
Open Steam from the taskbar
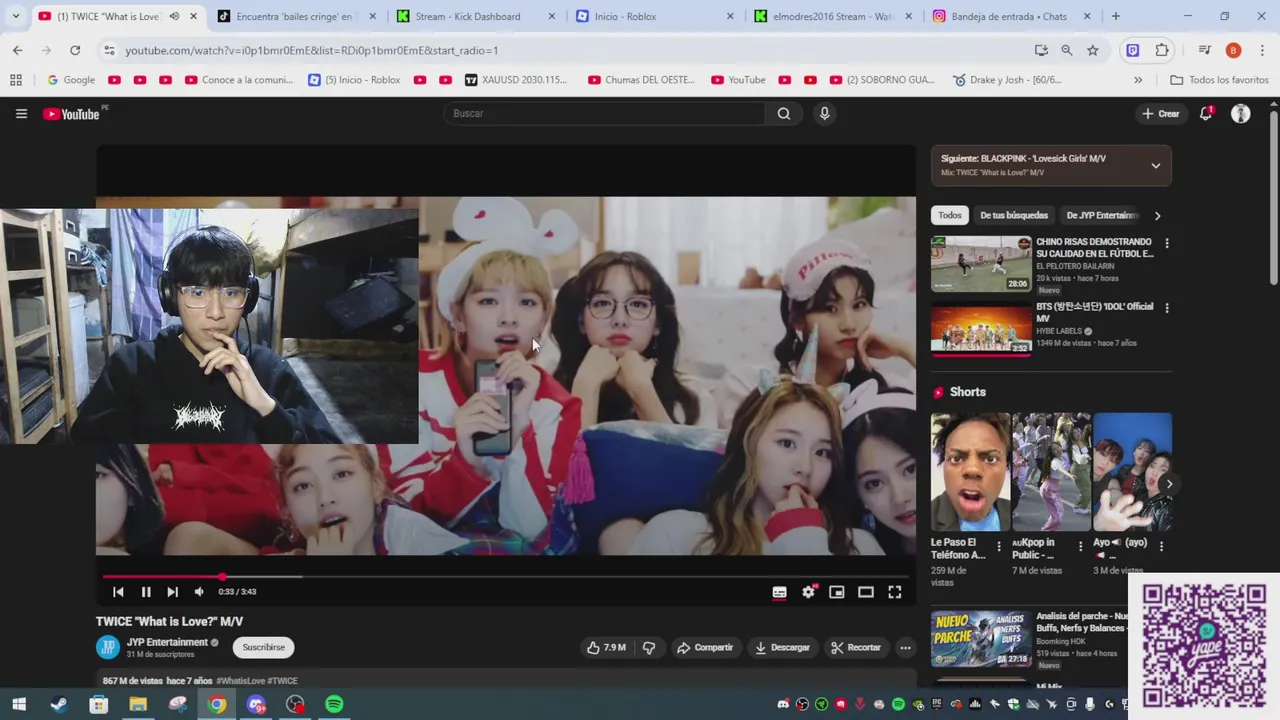[59, 705]
